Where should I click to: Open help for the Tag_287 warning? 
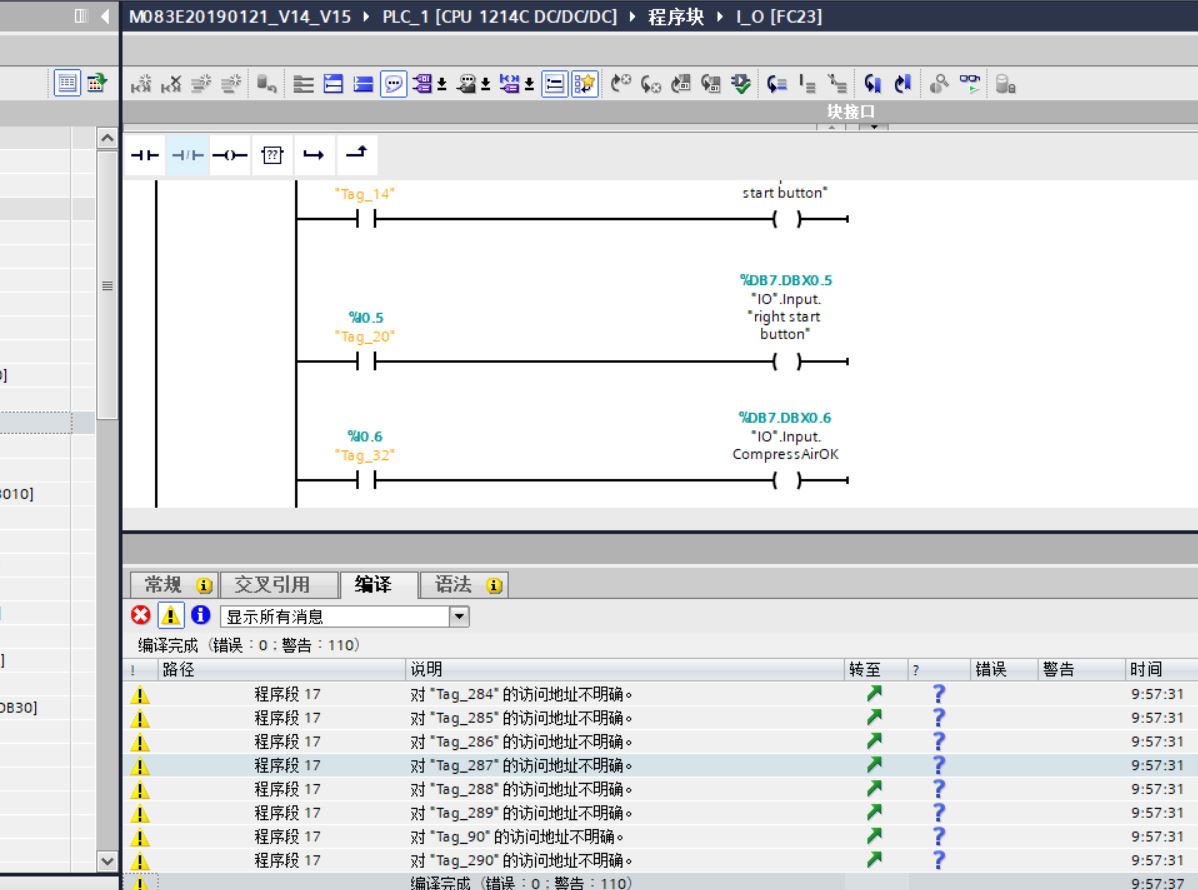pos(938,765)
